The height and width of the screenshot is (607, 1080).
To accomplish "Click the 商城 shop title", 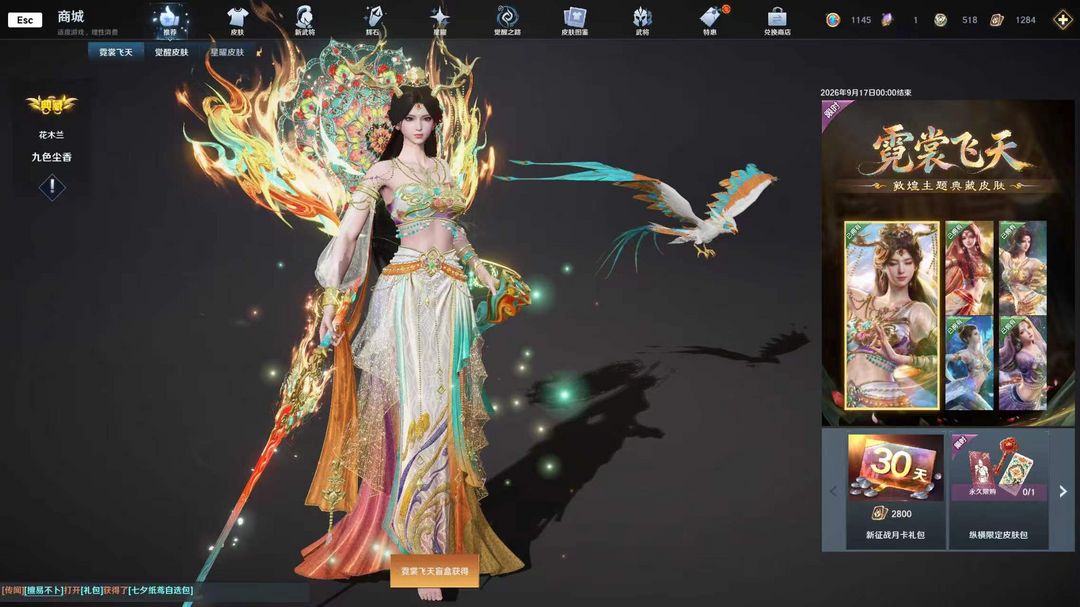I will coord(71,16).
